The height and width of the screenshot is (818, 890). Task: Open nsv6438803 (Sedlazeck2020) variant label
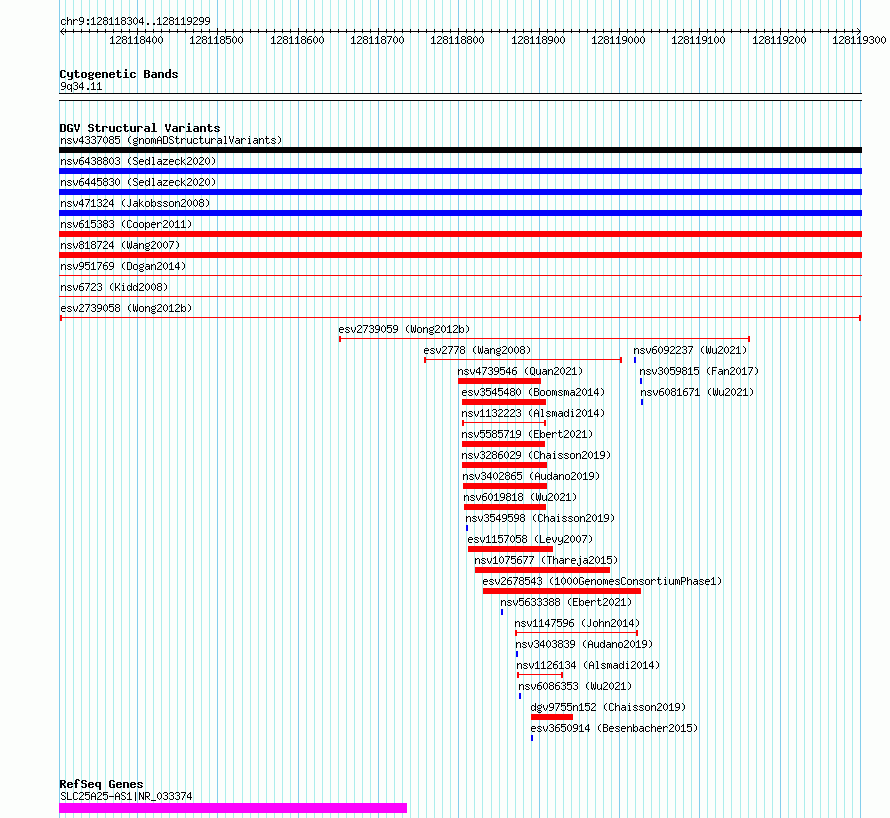point(138,161)
